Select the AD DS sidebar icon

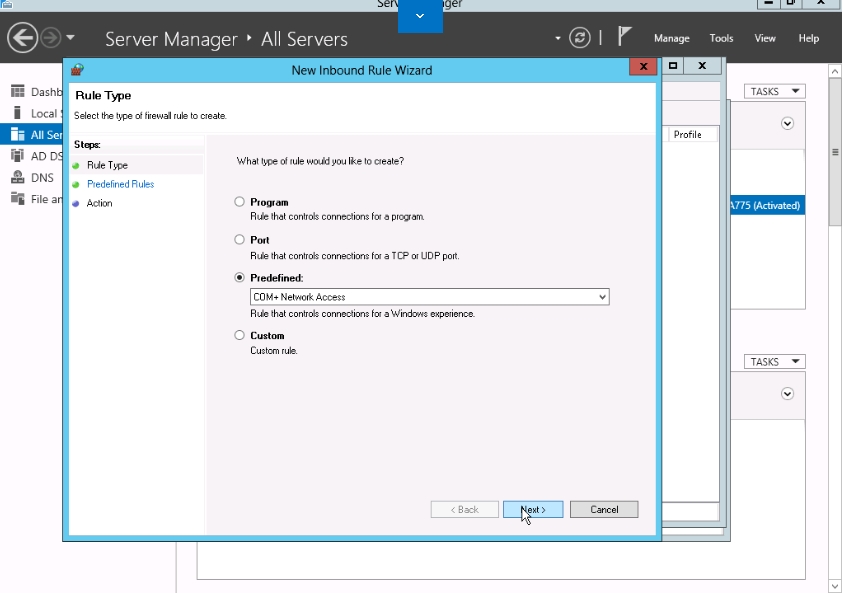(x=17, y=156)
